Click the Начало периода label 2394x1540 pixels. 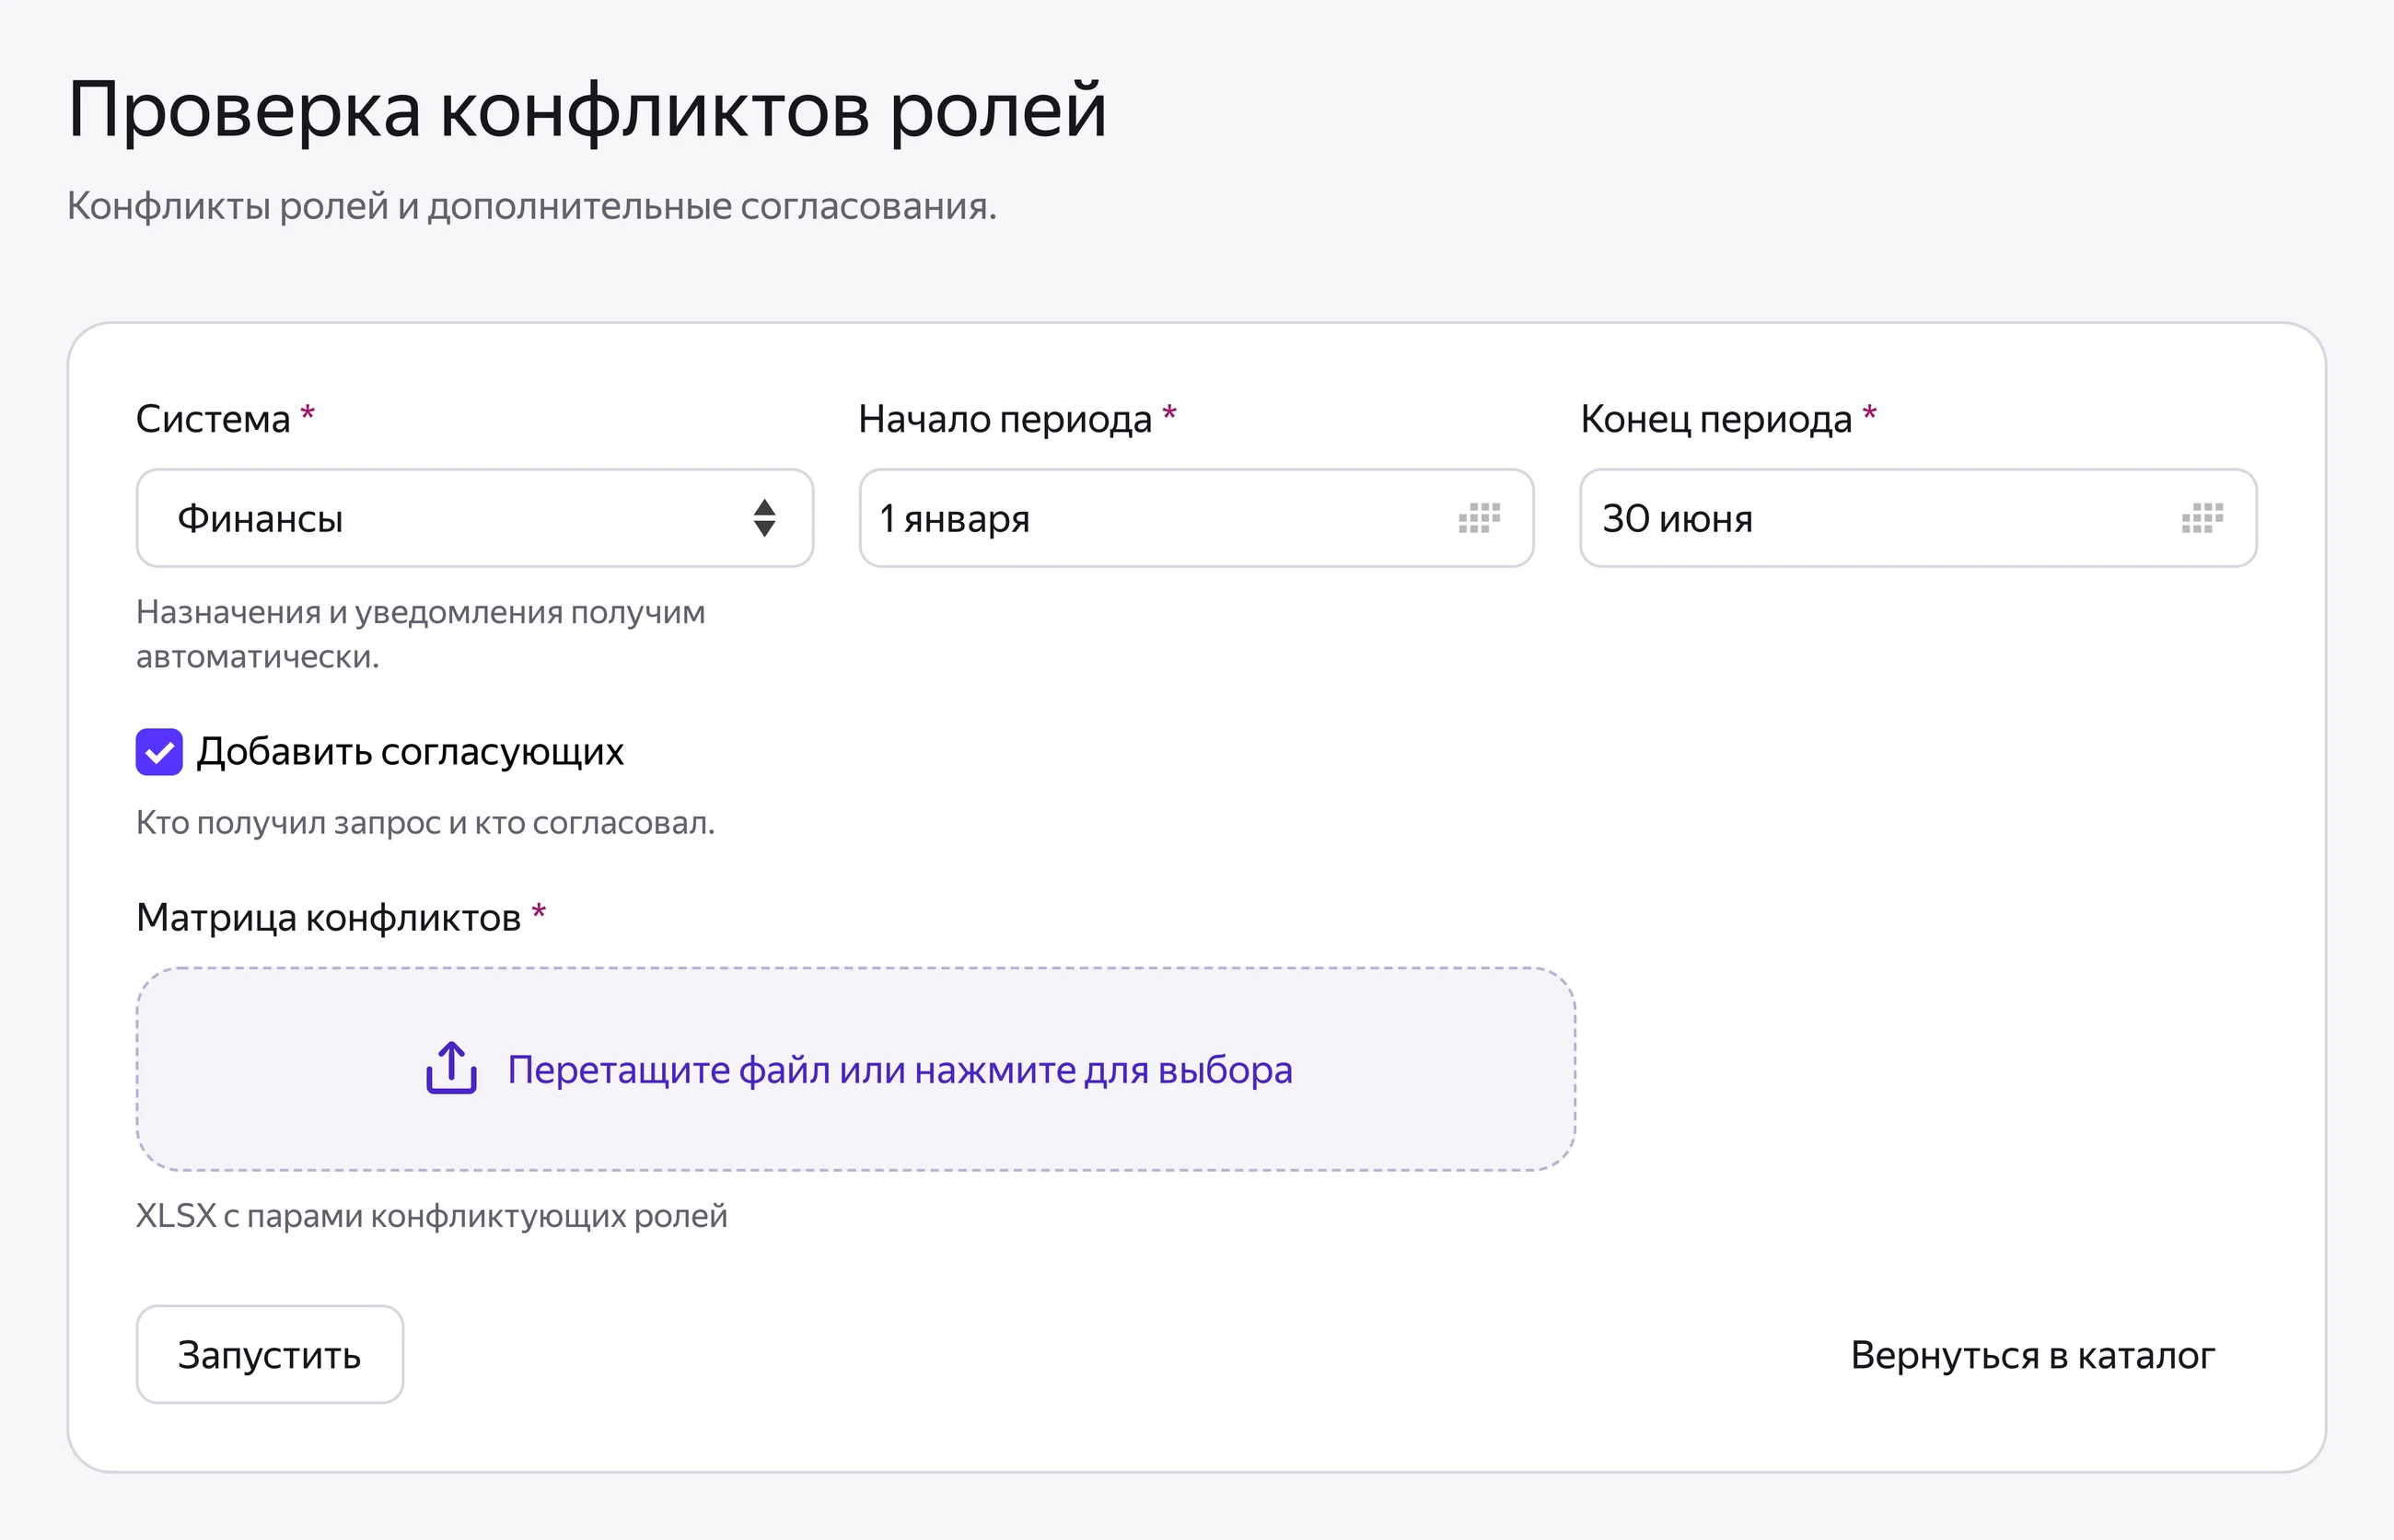[x=1005, y=419]
